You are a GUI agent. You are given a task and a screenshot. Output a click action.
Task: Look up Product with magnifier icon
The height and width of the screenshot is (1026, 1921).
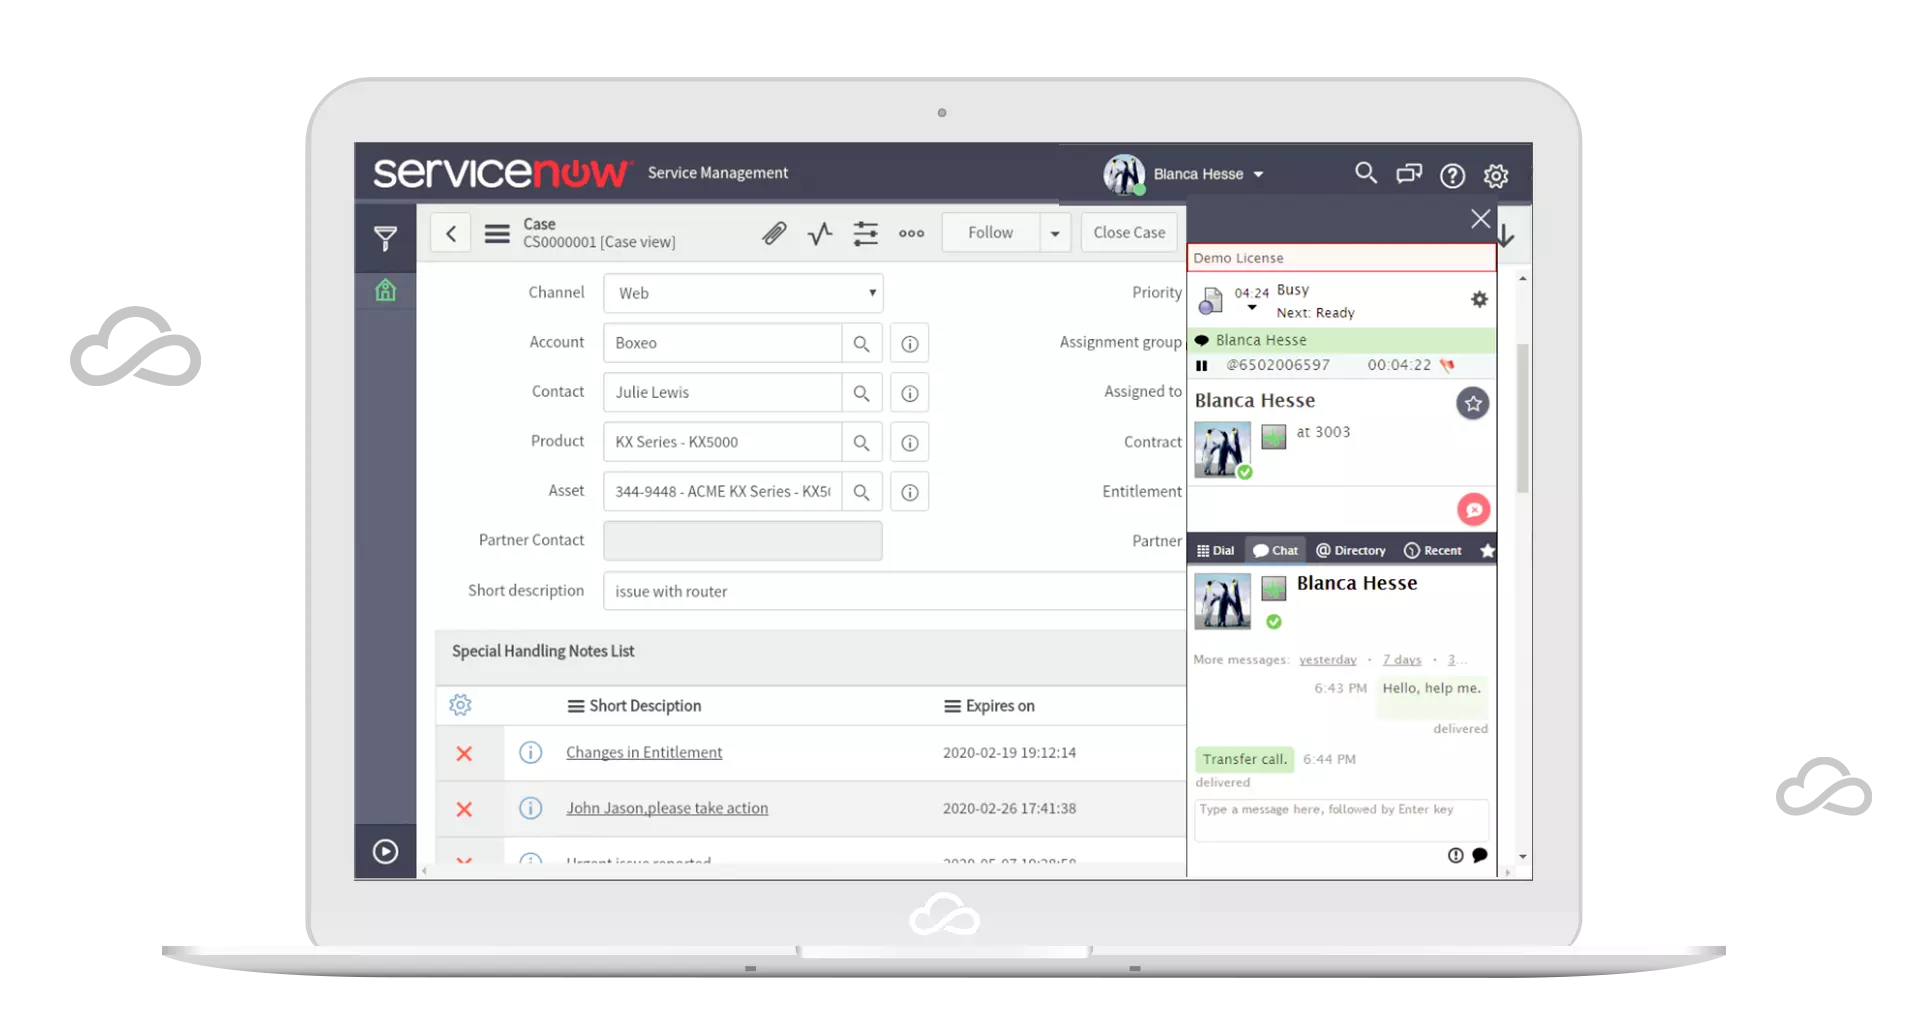(861, 442)
